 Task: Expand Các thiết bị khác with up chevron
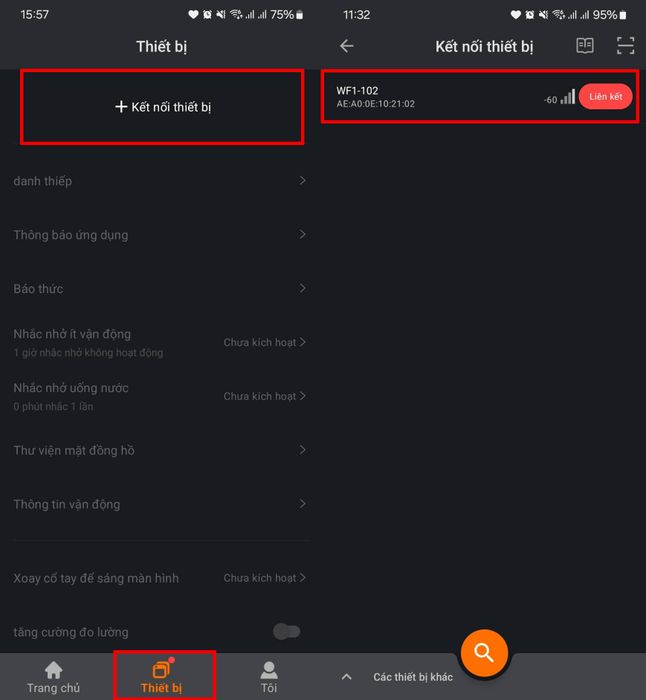[x=346, y=677]
